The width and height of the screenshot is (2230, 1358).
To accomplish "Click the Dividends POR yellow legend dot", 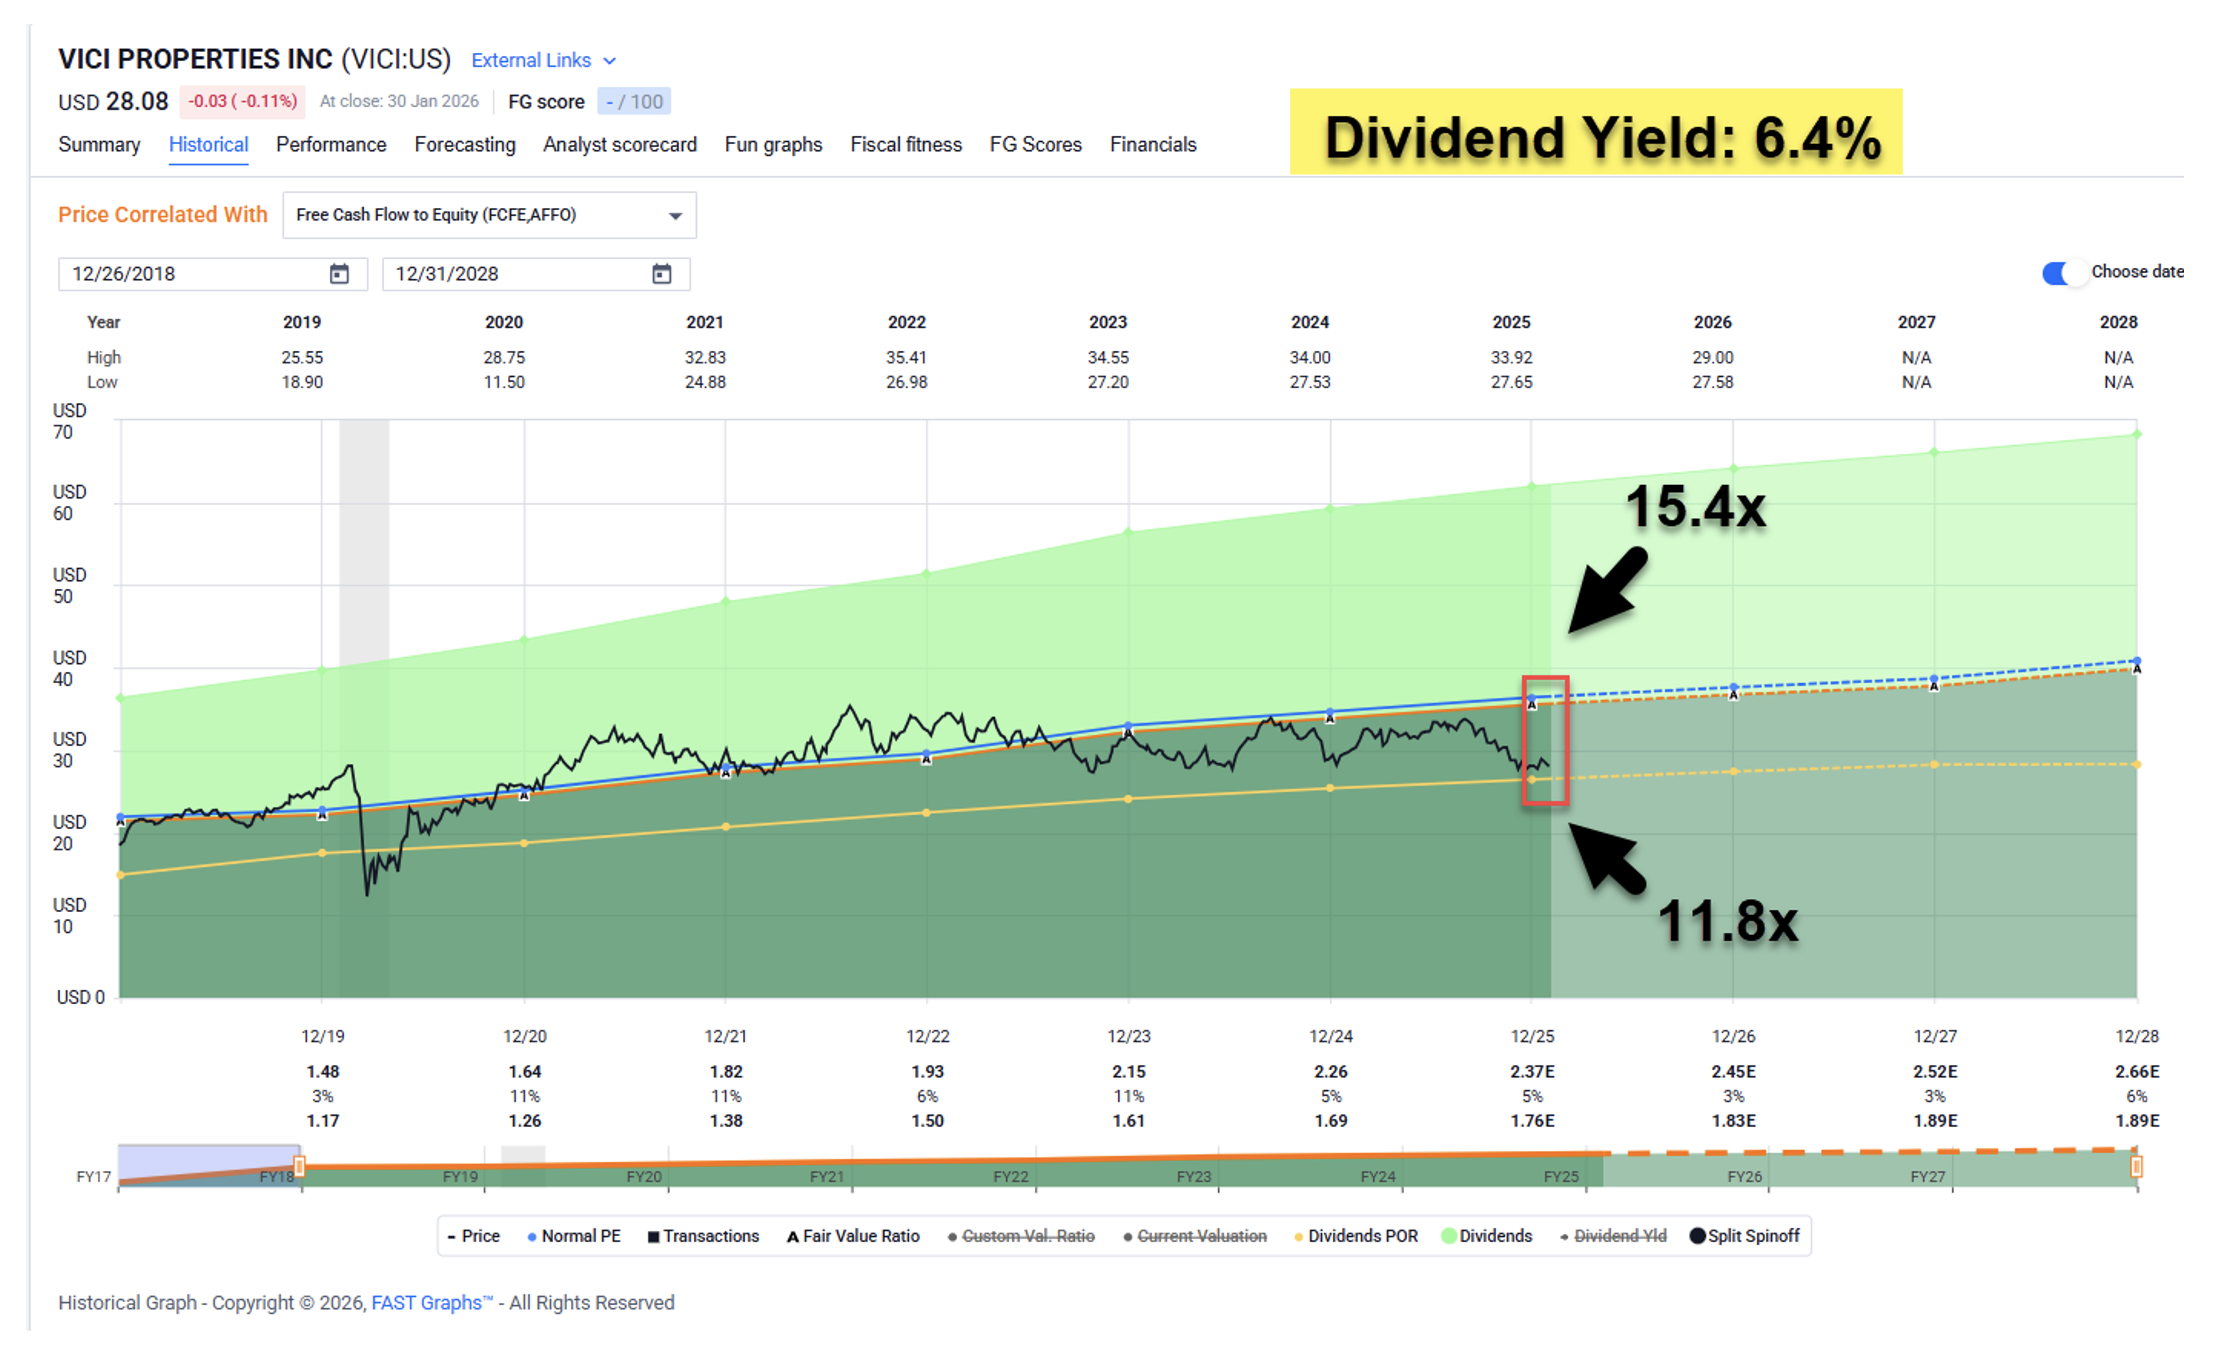I will [1298, 1237].
